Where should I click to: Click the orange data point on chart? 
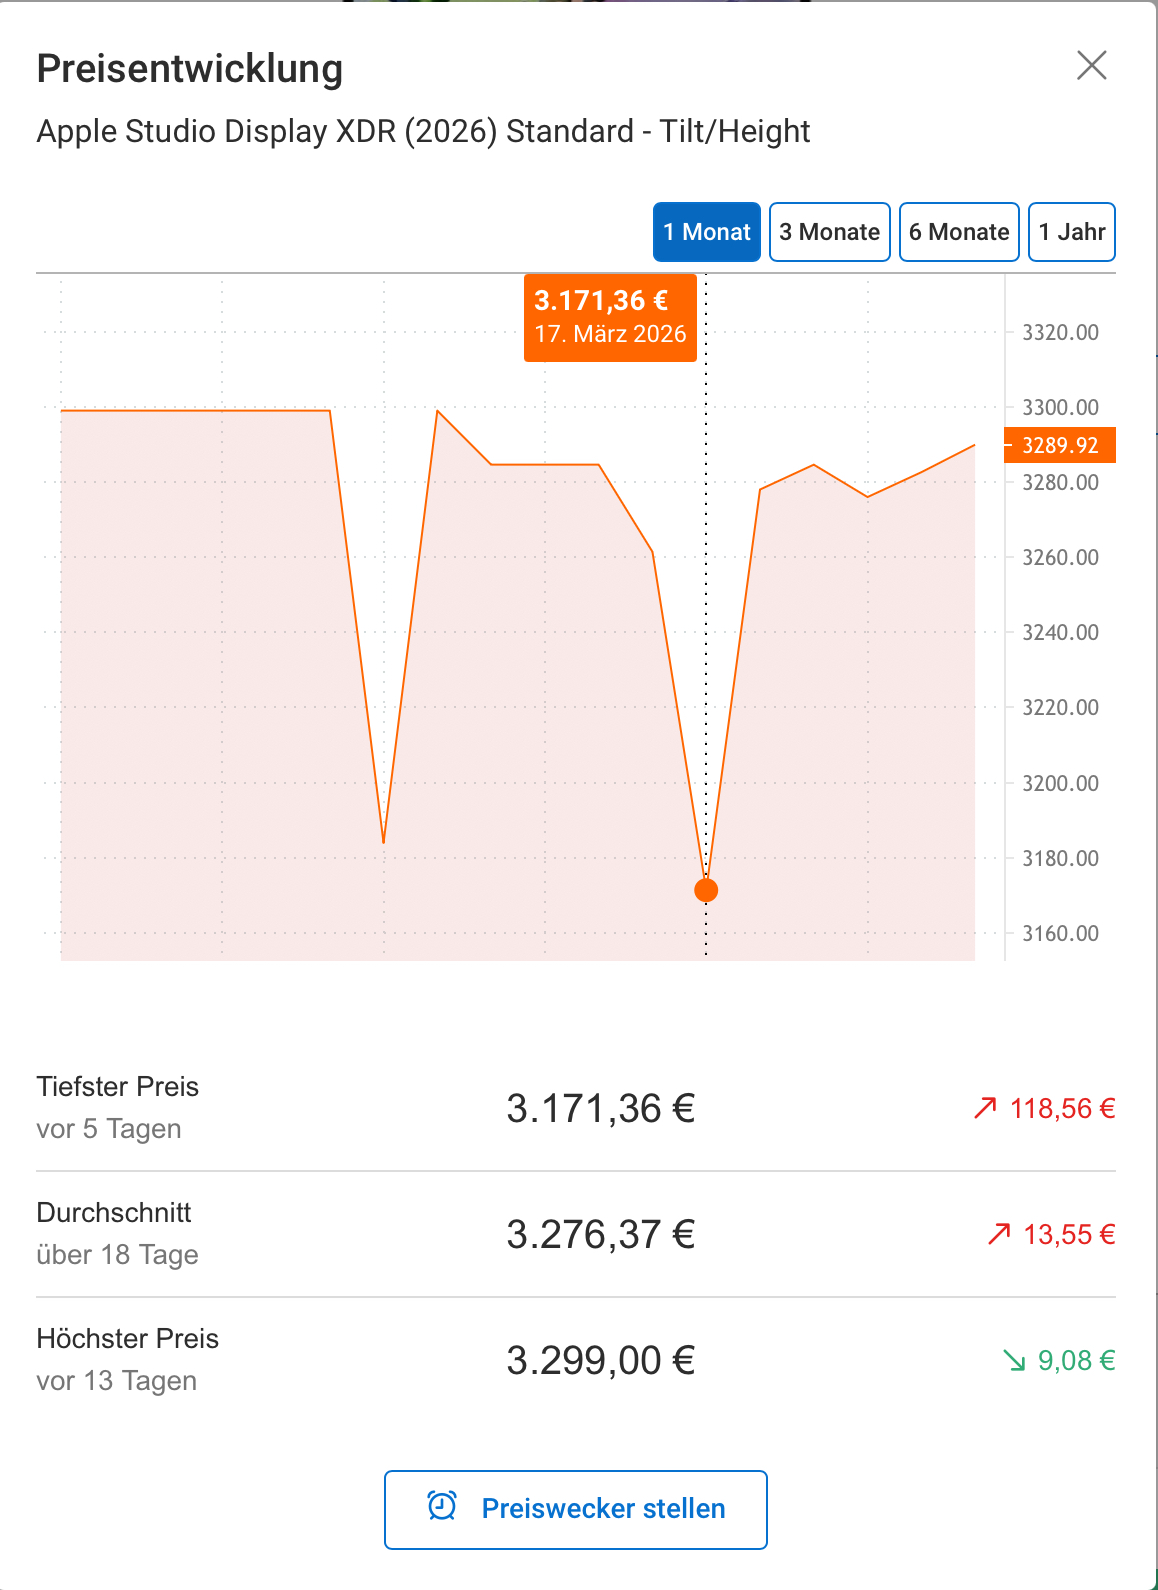(x=706, y=890)
